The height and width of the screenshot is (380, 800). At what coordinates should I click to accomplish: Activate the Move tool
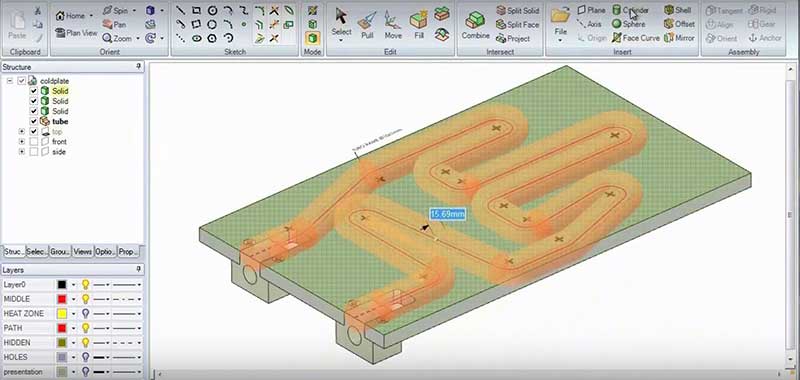pyautogui.click(x=393, y=26)
